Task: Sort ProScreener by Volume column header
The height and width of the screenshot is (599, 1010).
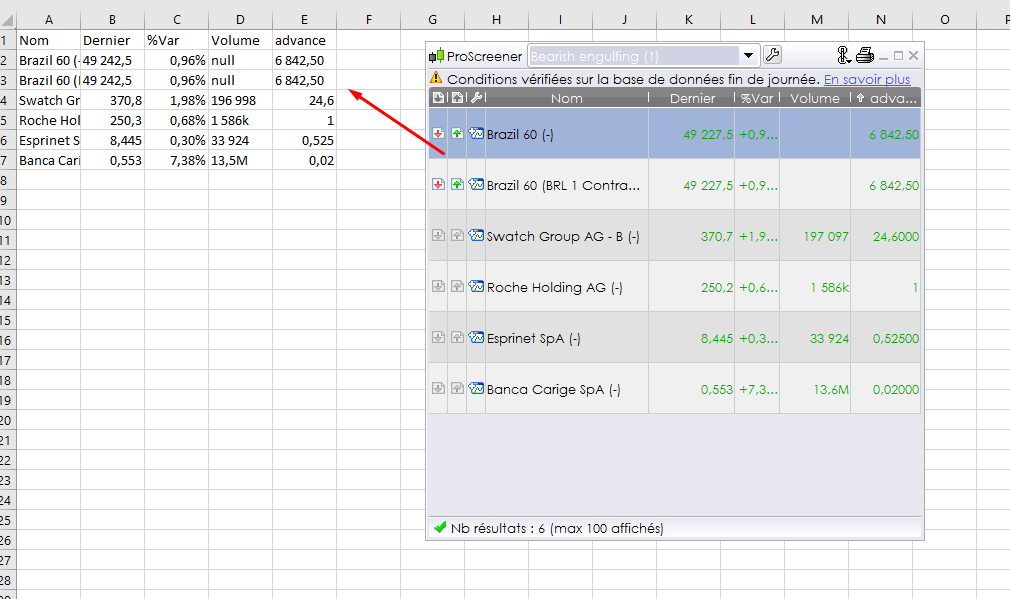Action: [x=815, y=98]
